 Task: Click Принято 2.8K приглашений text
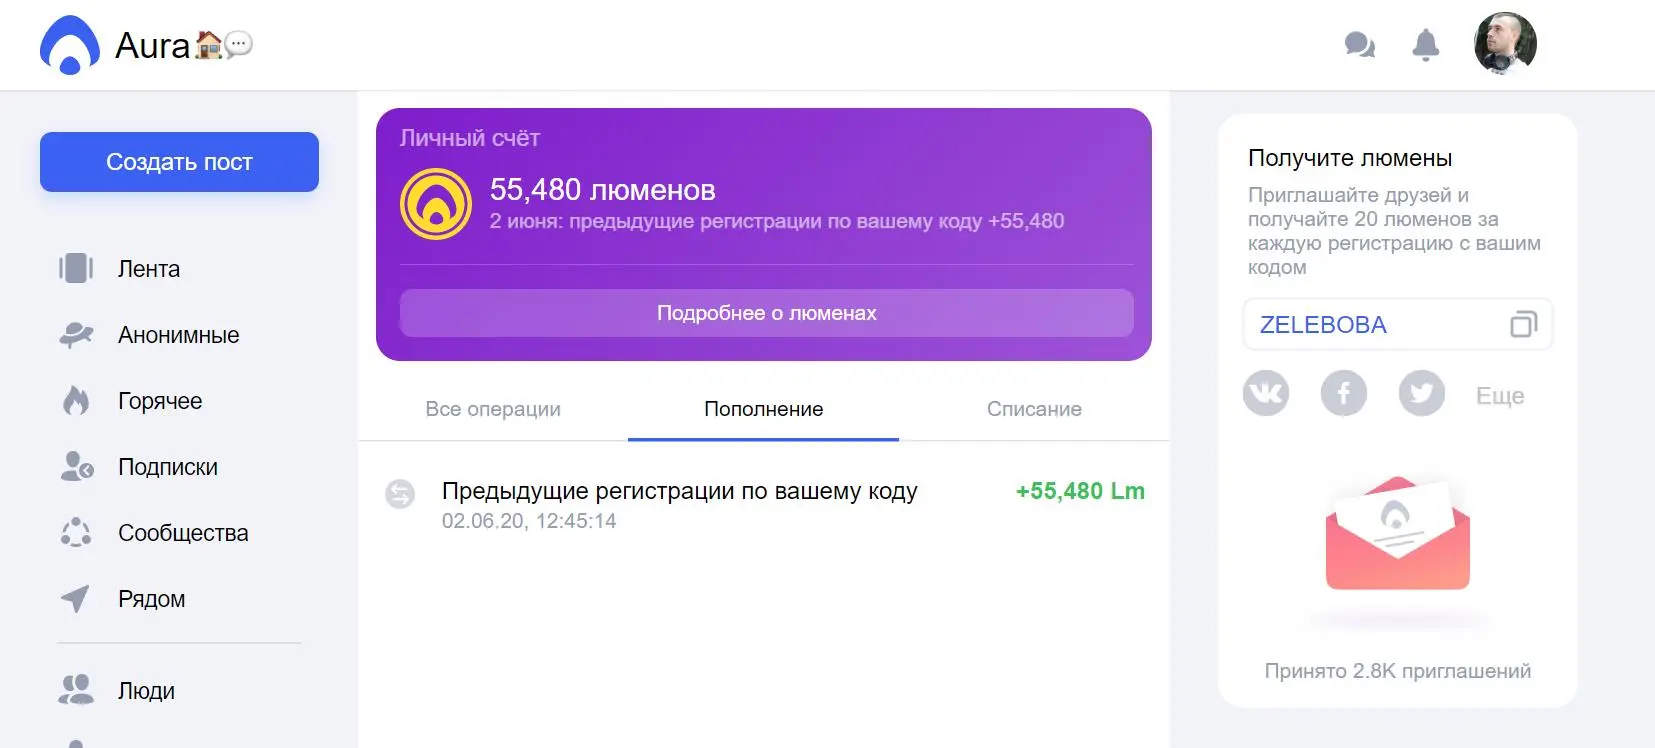pos(1397,671)
